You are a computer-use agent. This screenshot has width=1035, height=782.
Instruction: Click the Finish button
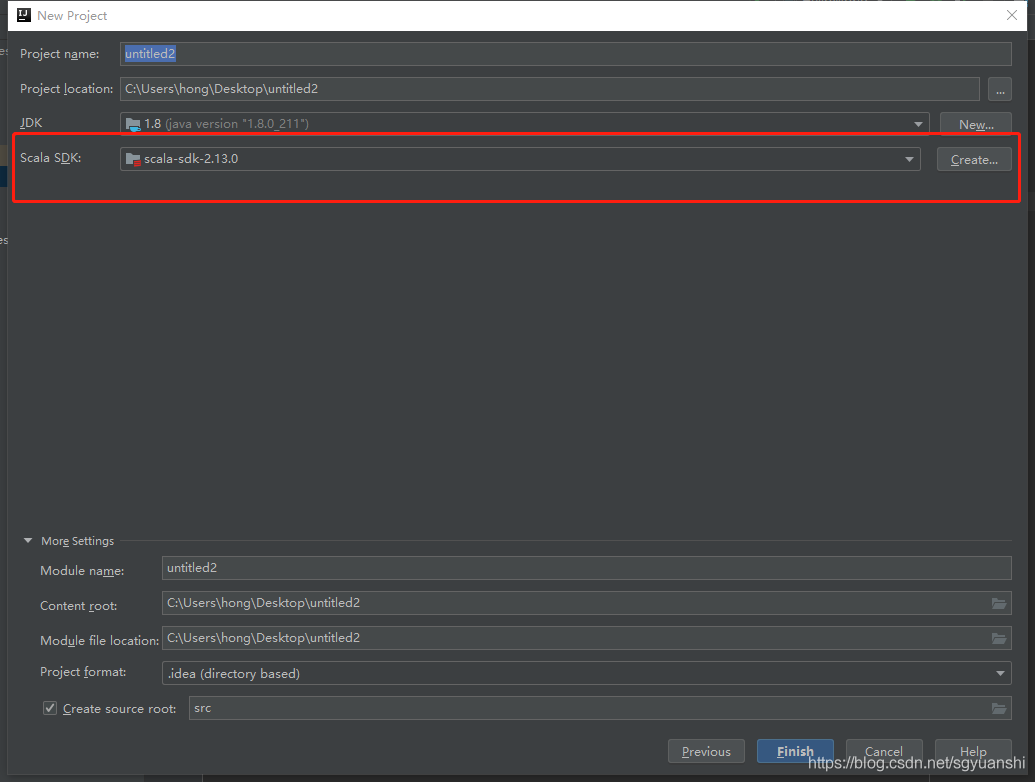[x=795, y=751]
